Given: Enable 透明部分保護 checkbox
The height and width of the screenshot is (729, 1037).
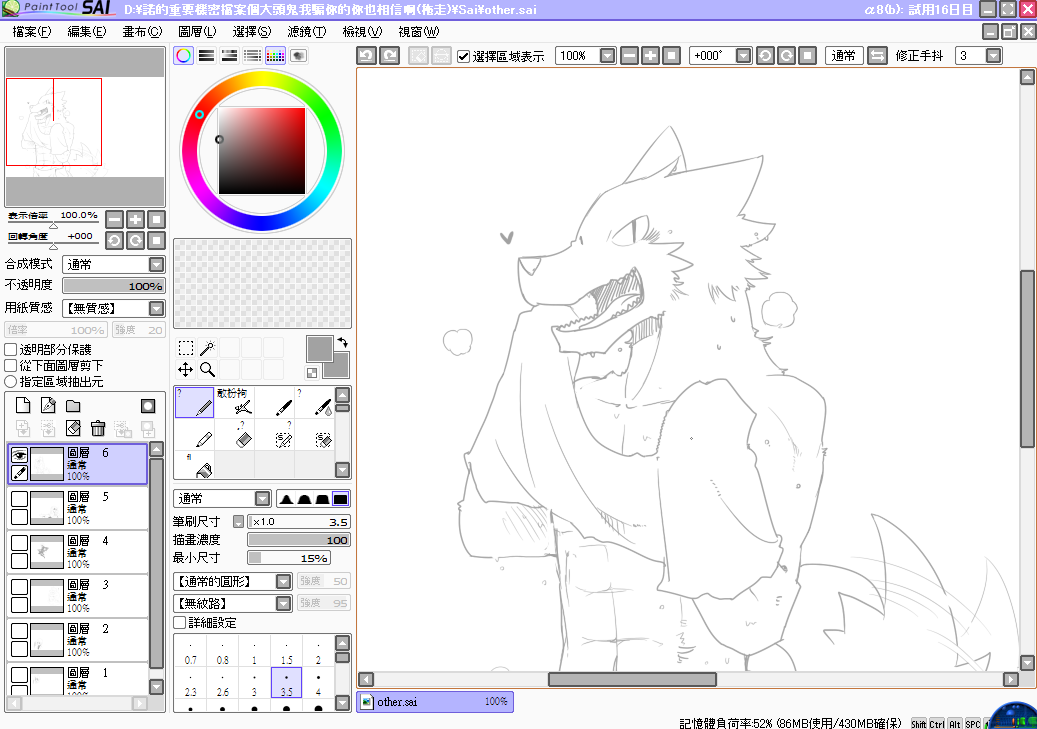Looking at the screenshot, I should pos(11,350).
